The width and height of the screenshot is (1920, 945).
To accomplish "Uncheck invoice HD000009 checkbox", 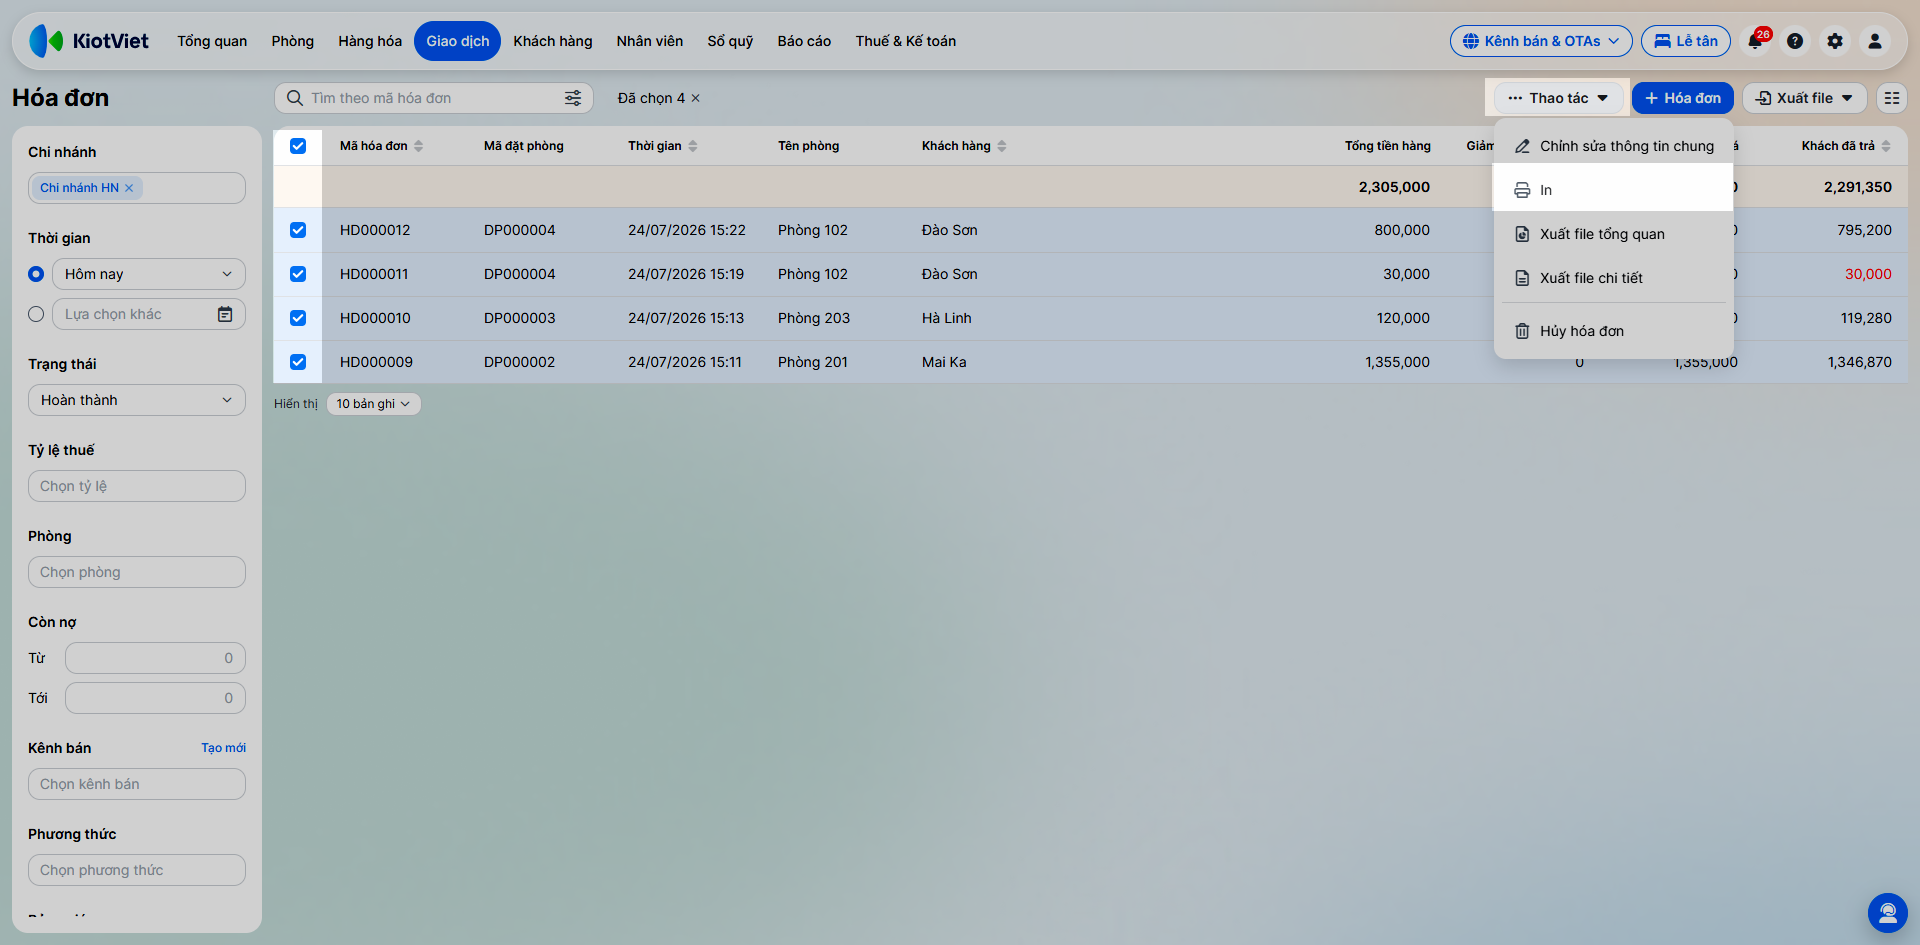I will tap(298, 362).
